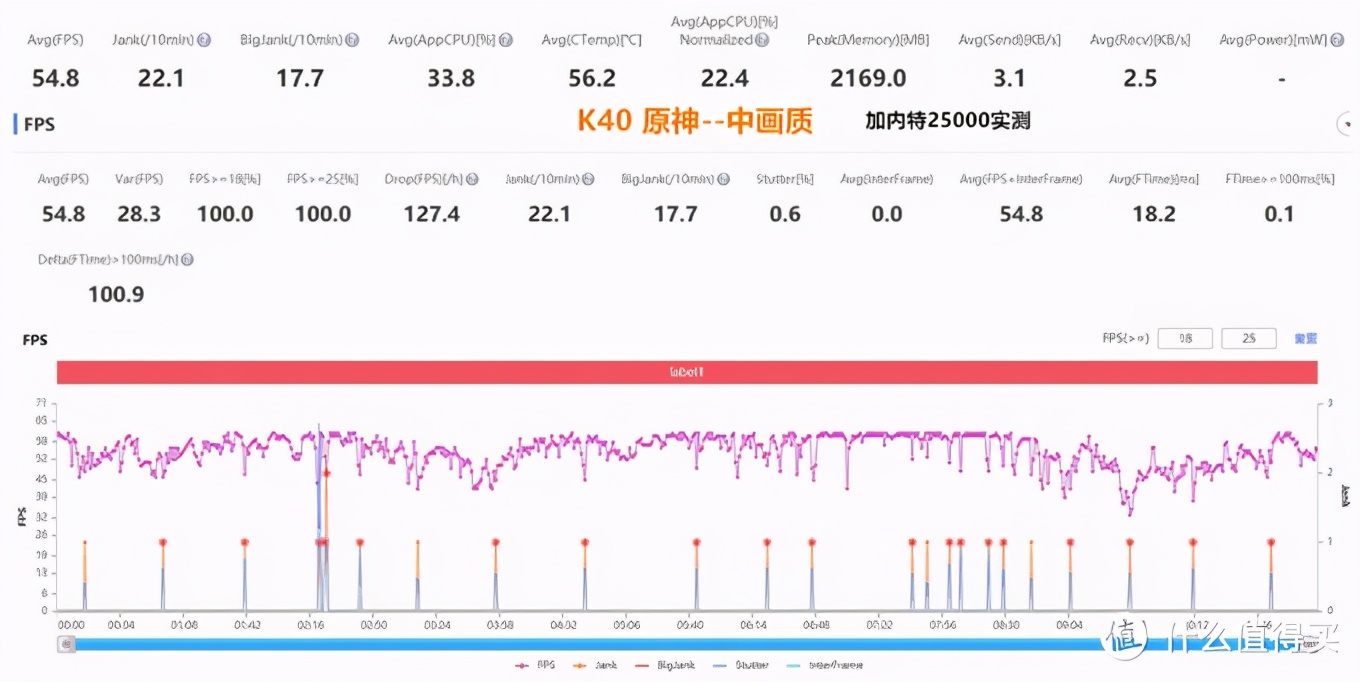Click the Avg(CTemp) value 56.2
Screen dimensions: 1360x682
click(592, 78)
